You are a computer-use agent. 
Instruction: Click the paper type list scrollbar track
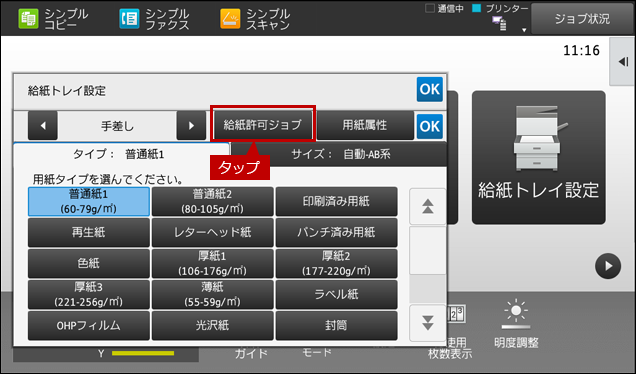tap(428, 265)
